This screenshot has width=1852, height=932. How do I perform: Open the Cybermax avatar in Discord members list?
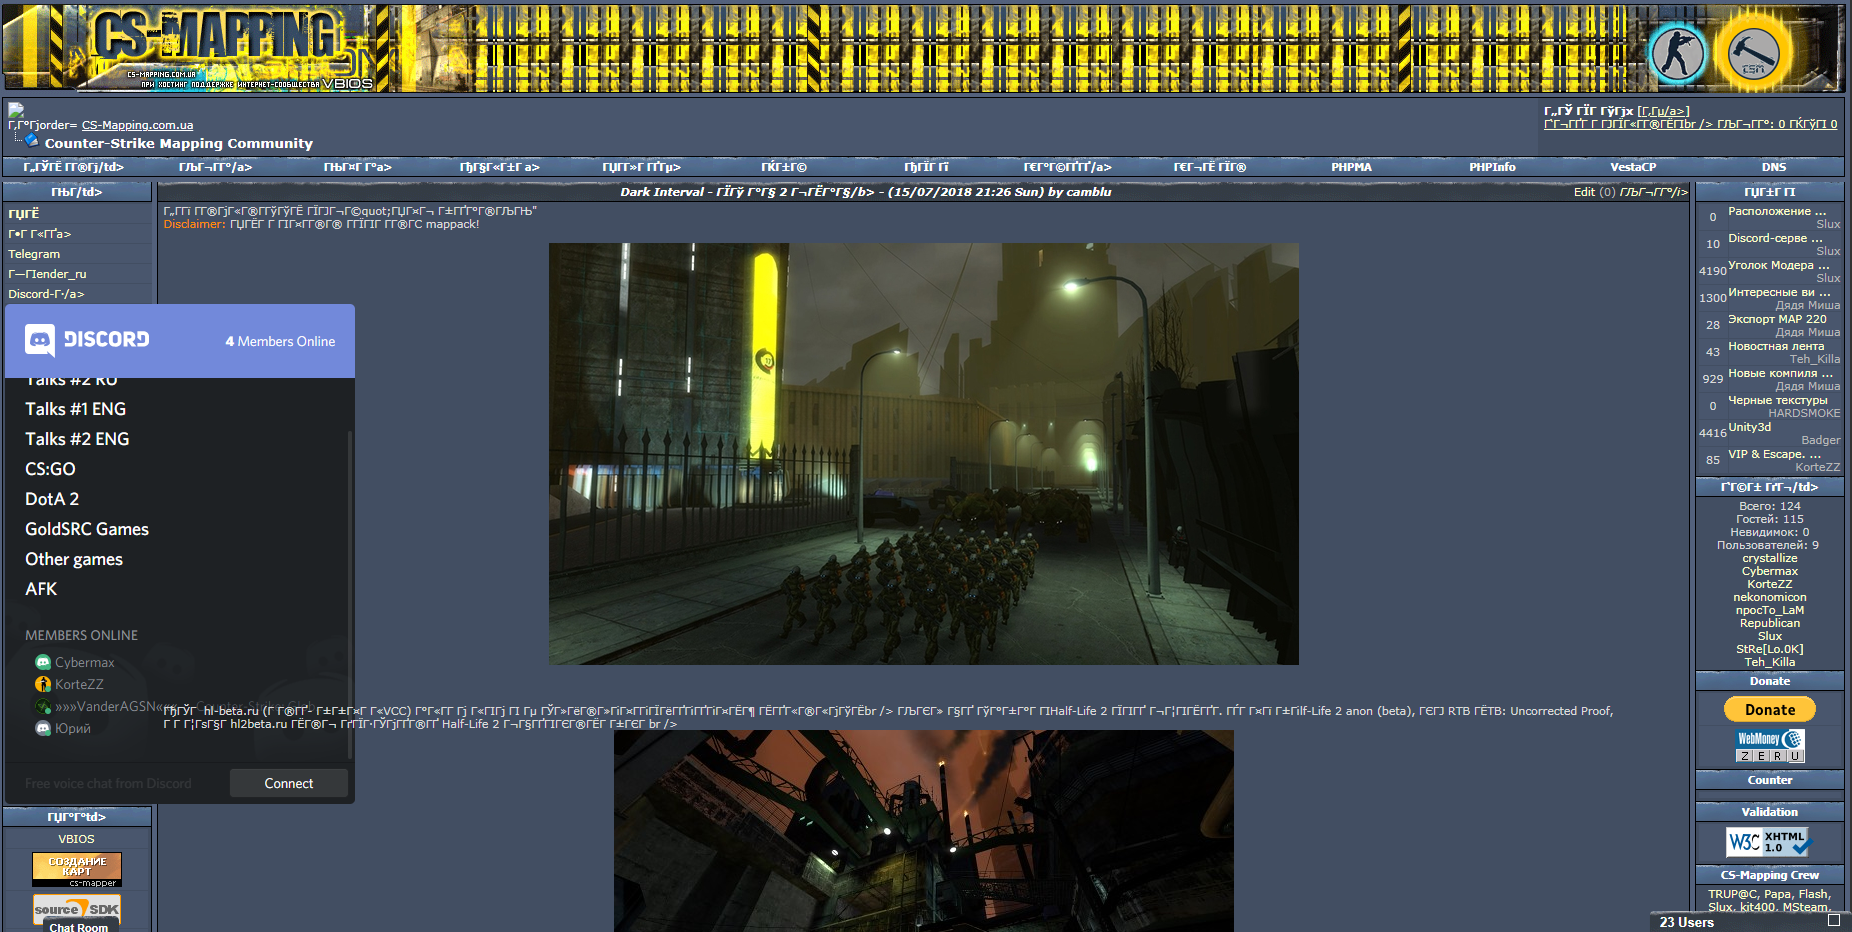[x=43, y=662]
